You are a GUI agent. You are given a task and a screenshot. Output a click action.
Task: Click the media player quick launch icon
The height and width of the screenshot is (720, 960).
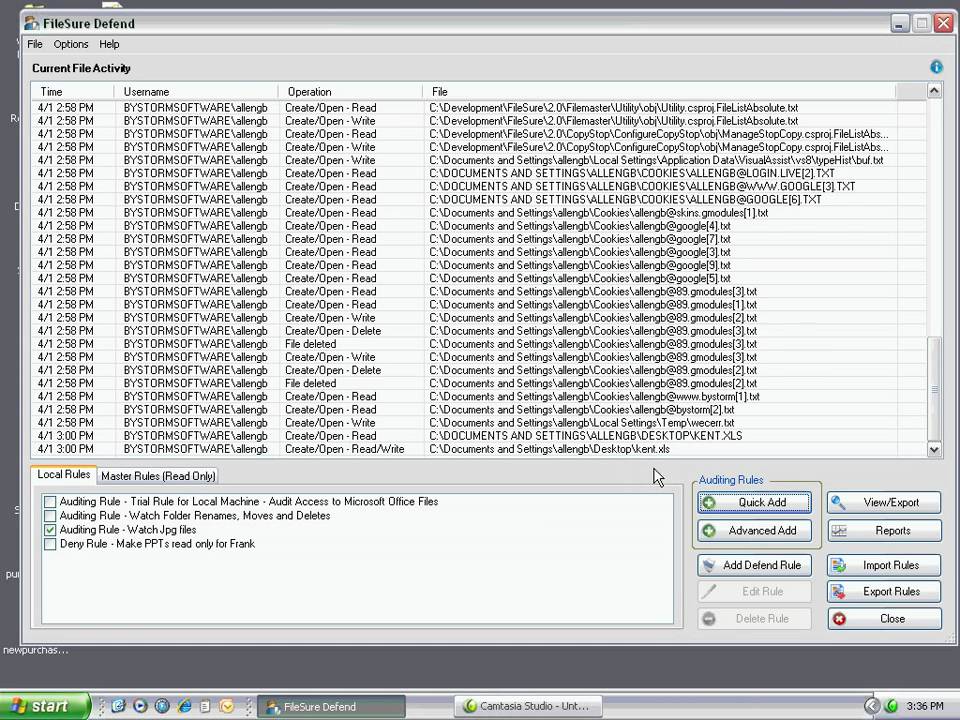point(140,706)
